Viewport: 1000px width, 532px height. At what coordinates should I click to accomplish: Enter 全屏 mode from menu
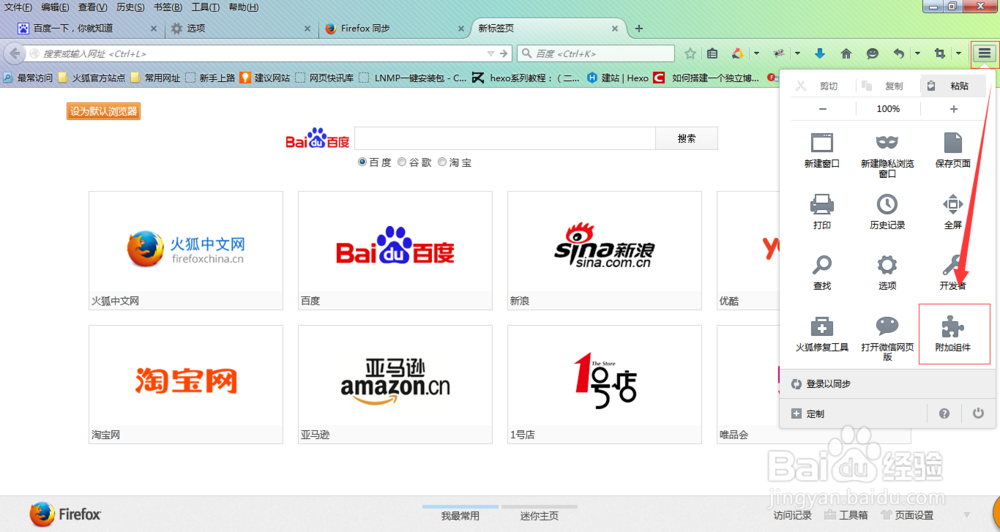[953, 211]
